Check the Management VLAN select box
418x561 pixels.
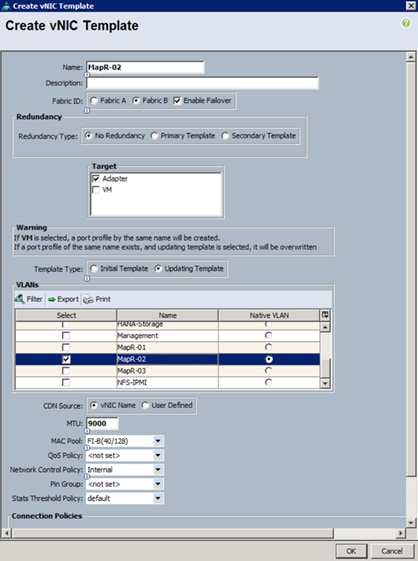pos(66,336)
